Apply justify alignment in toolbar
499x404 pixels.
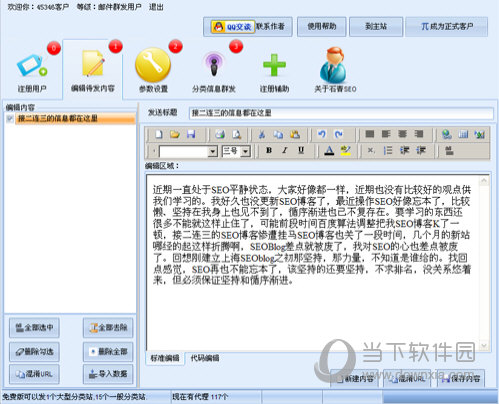coord(369,134)
